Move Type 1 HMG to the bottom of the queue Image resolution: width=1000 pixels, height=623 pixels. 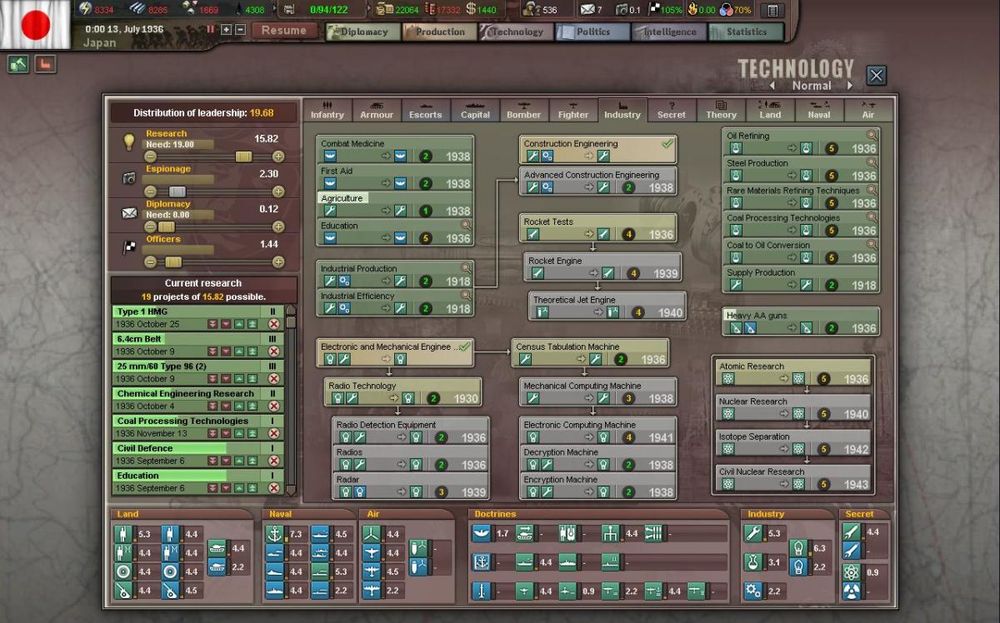(212, 324)
